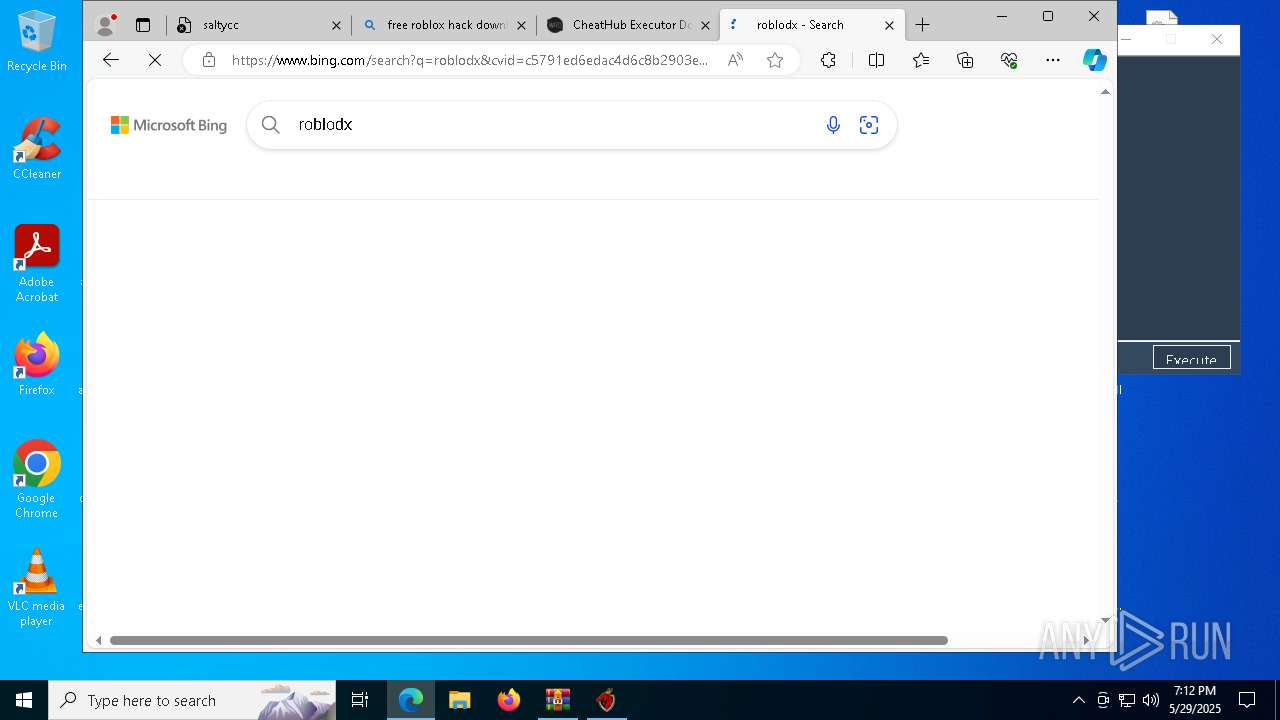Click the Microsoft Bing logo

[168, 125]
